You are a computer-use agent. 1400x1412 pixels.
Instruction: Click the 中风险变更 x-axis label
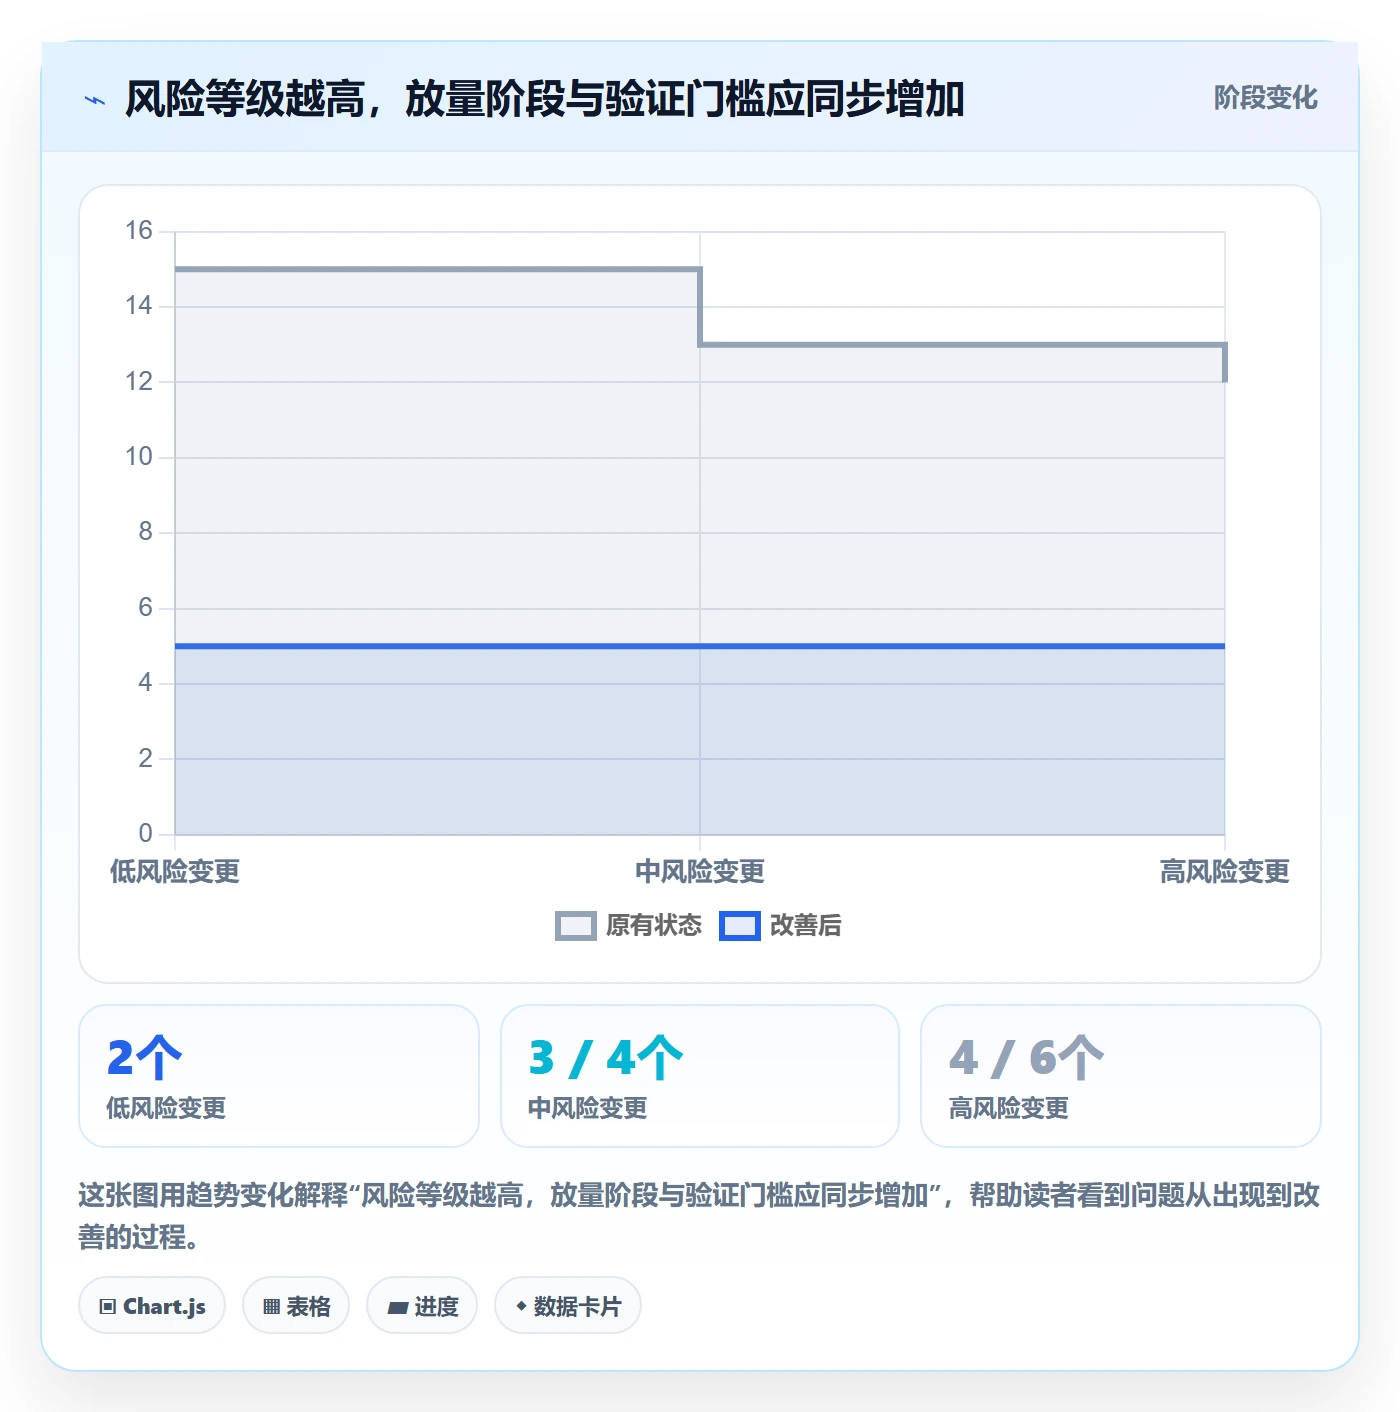point(700,872)
